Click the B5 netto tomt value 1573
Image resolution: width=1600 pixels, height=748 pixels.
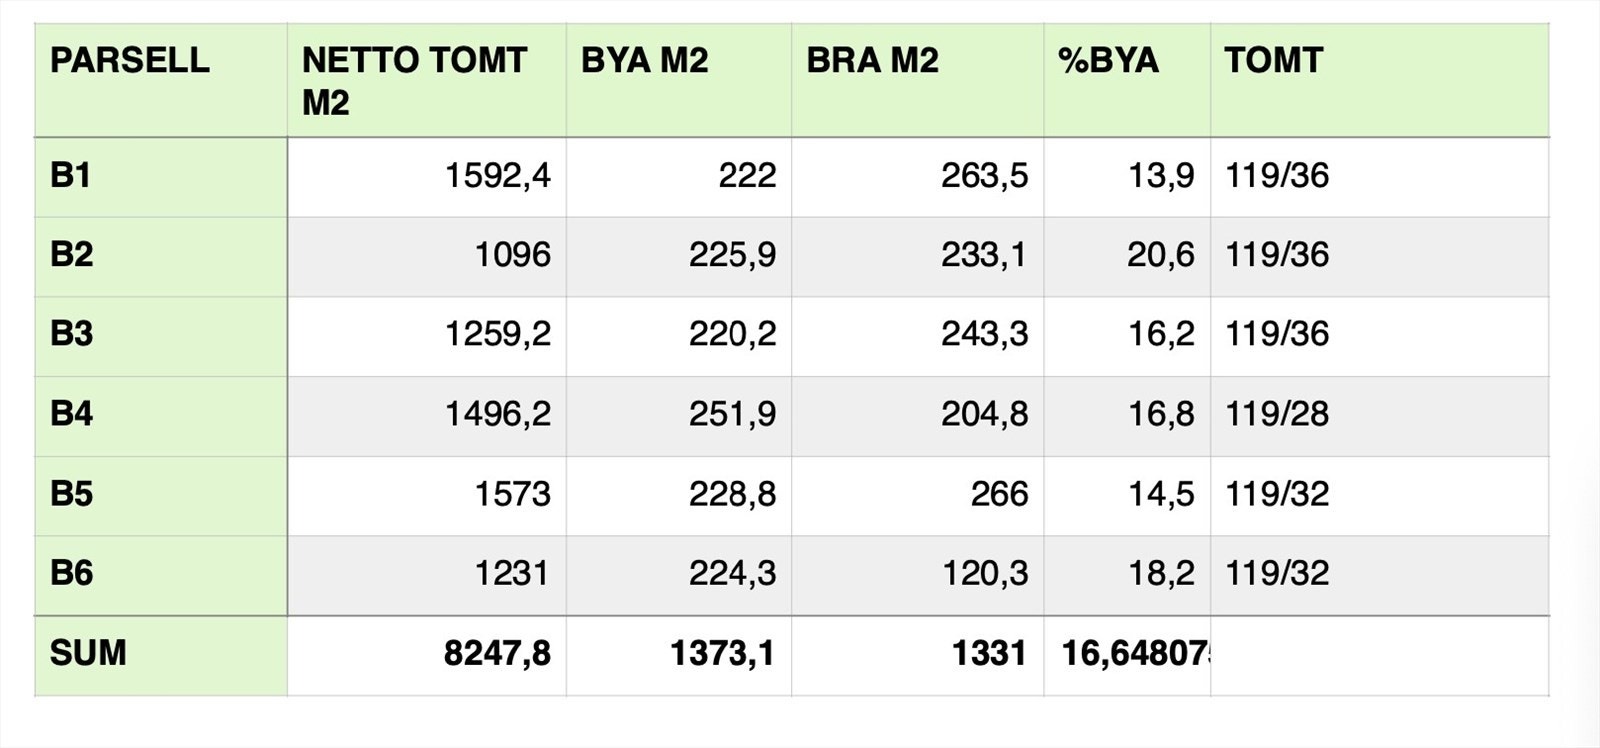pos(512,494)
